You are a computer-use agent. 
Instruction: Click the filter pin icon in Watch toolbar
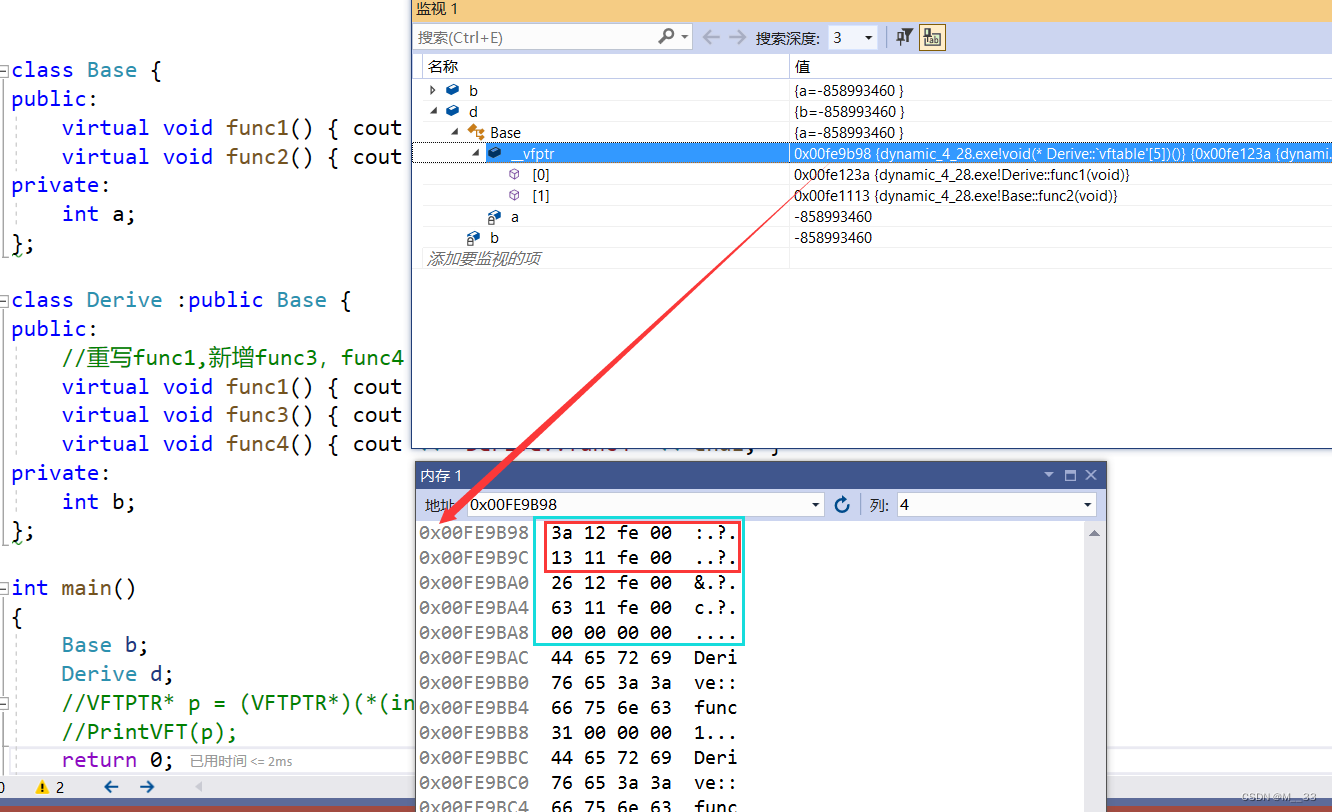tap(904, 37)
